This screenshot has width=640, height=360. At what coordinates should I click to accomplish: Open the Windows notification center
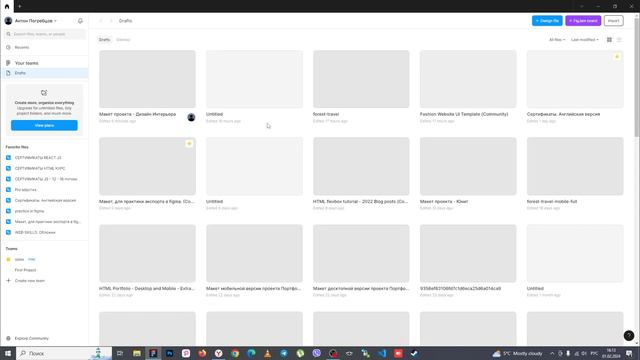[x=629, y=353]
